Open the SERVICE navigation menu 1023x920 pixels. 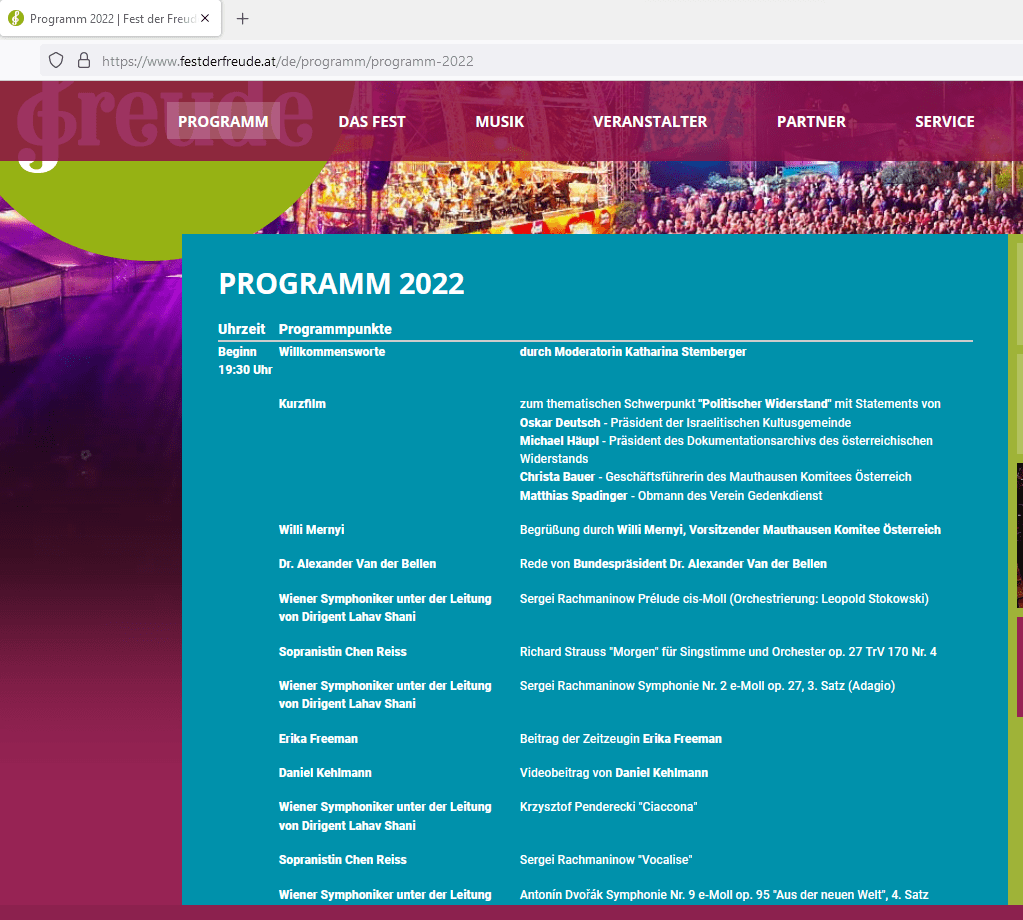[944, 122]
